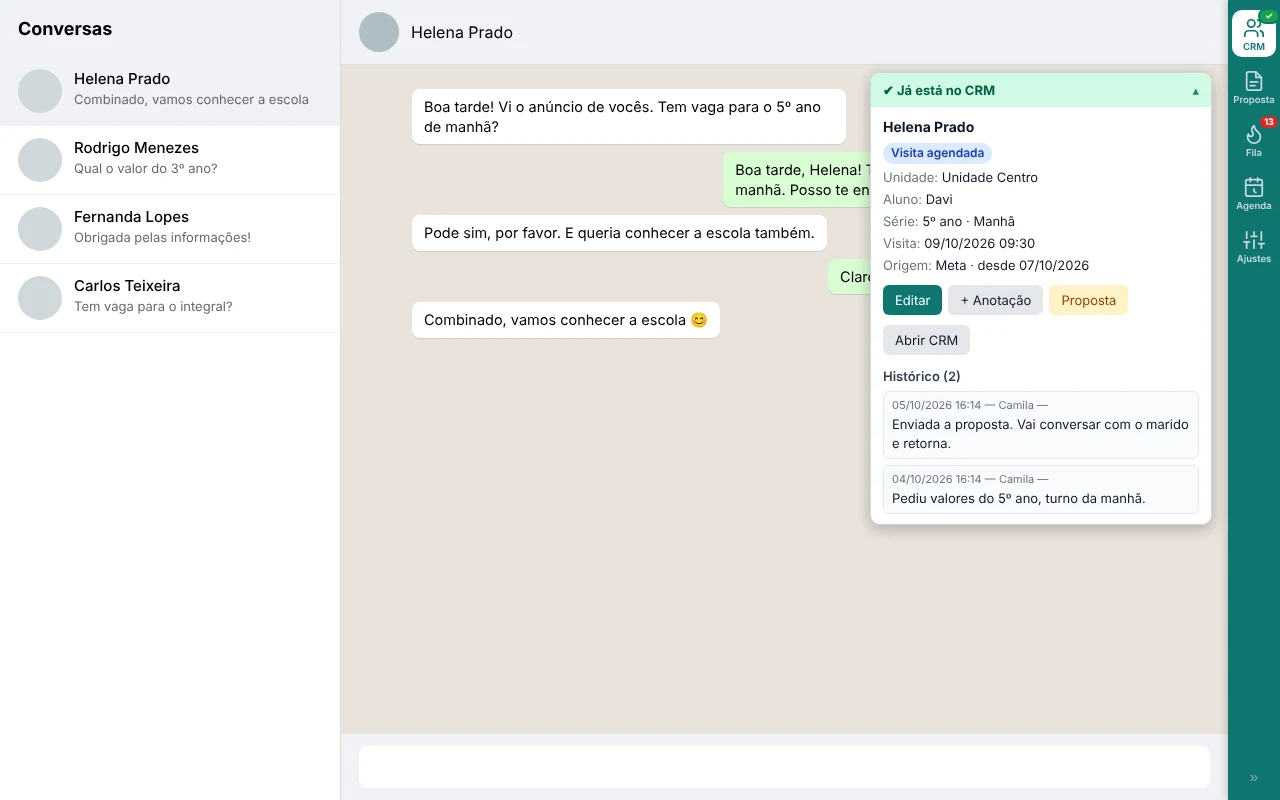The height and width of the screenshot is (800, 1280).
Task: Click Helena Prado's avatar in chat header
Action: pyautogui.click(x=379, y=32)
